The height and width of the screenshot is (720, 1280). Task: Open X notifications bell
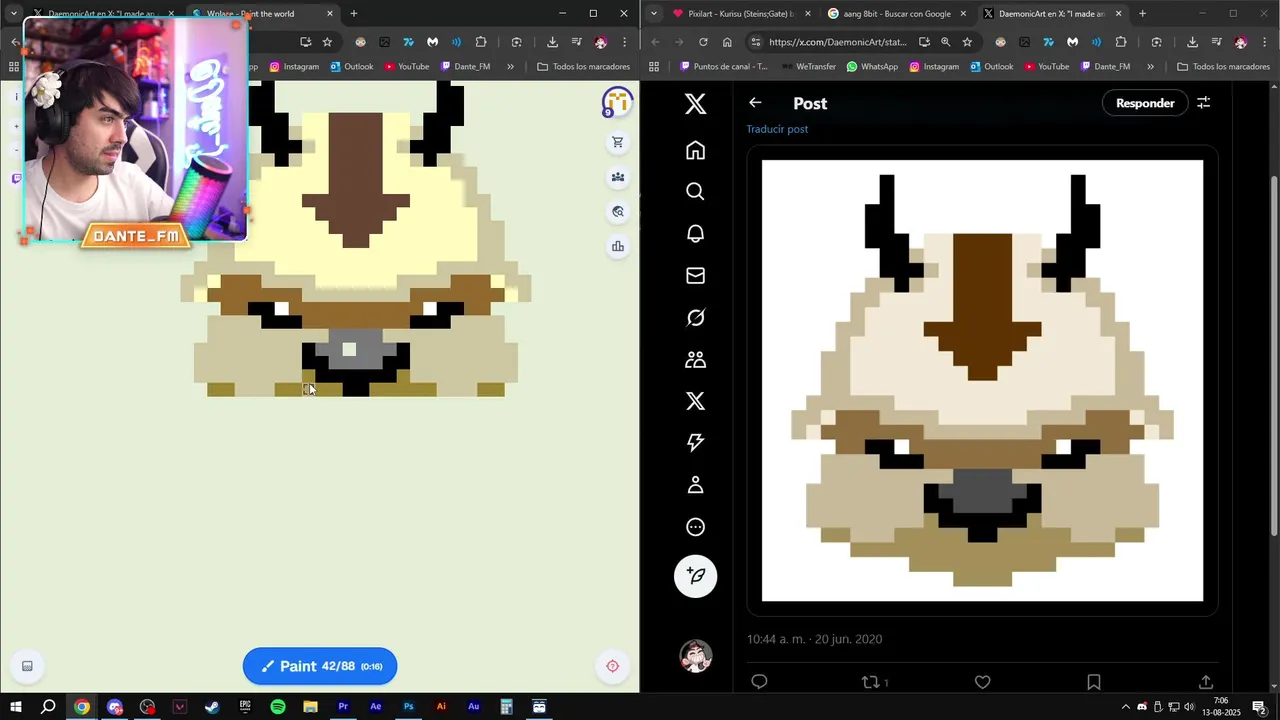pos(695,233)
